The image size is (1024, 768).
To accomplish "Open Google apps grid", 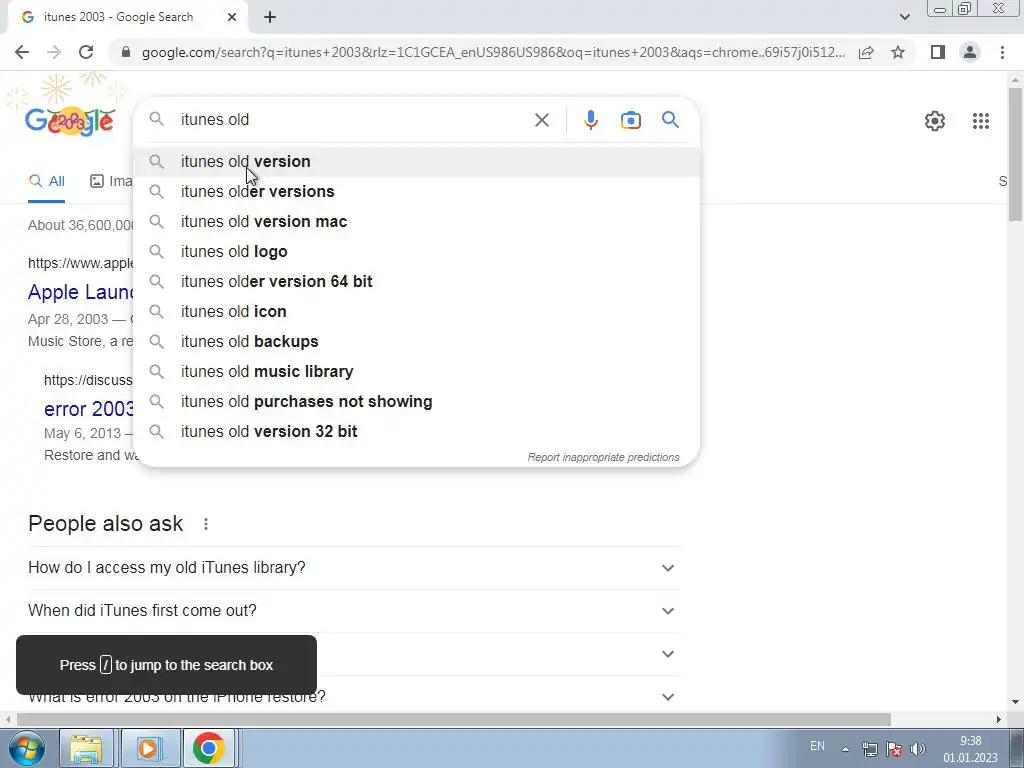I will [x=980, y=121].
